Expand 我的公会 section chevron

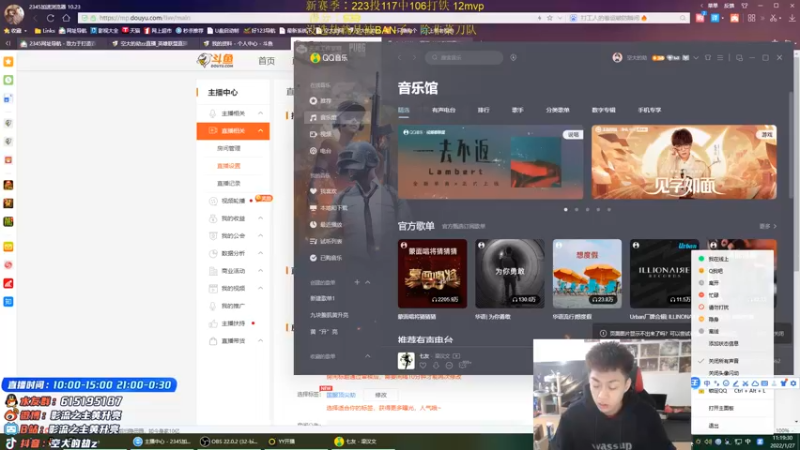[x=261, y=236]
